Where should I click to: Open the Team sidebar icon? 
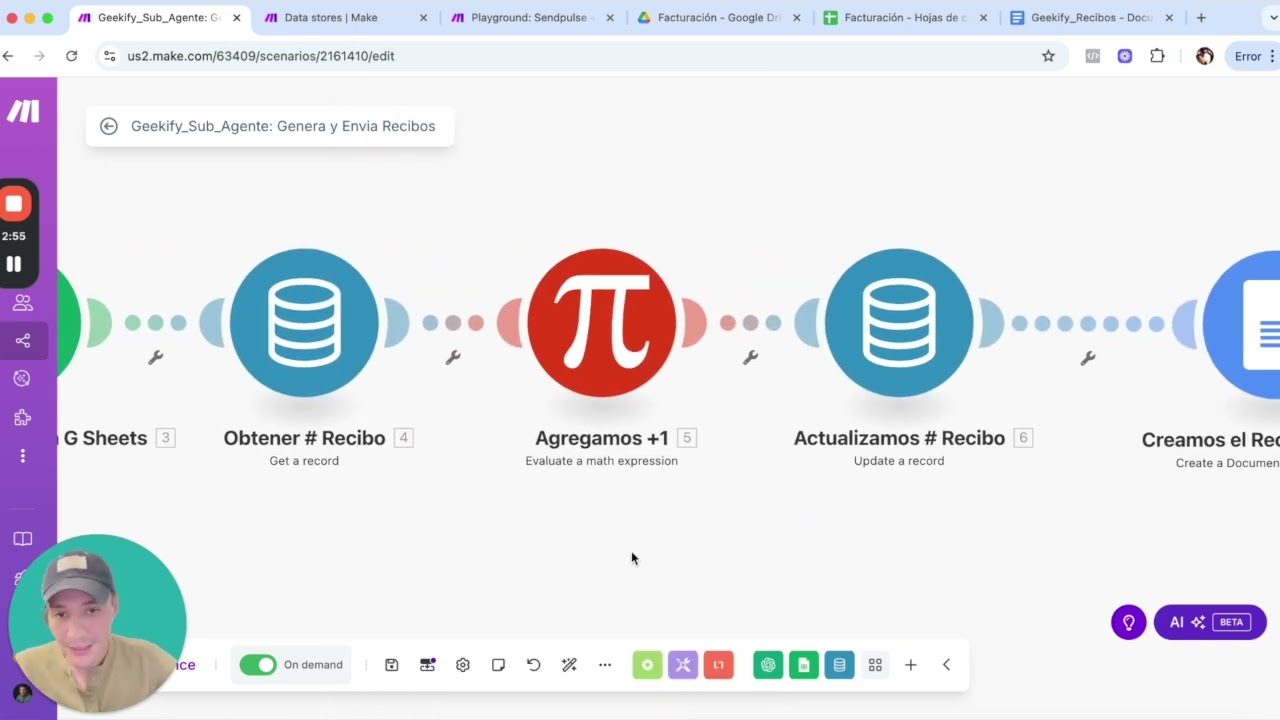tap(23, 303)
